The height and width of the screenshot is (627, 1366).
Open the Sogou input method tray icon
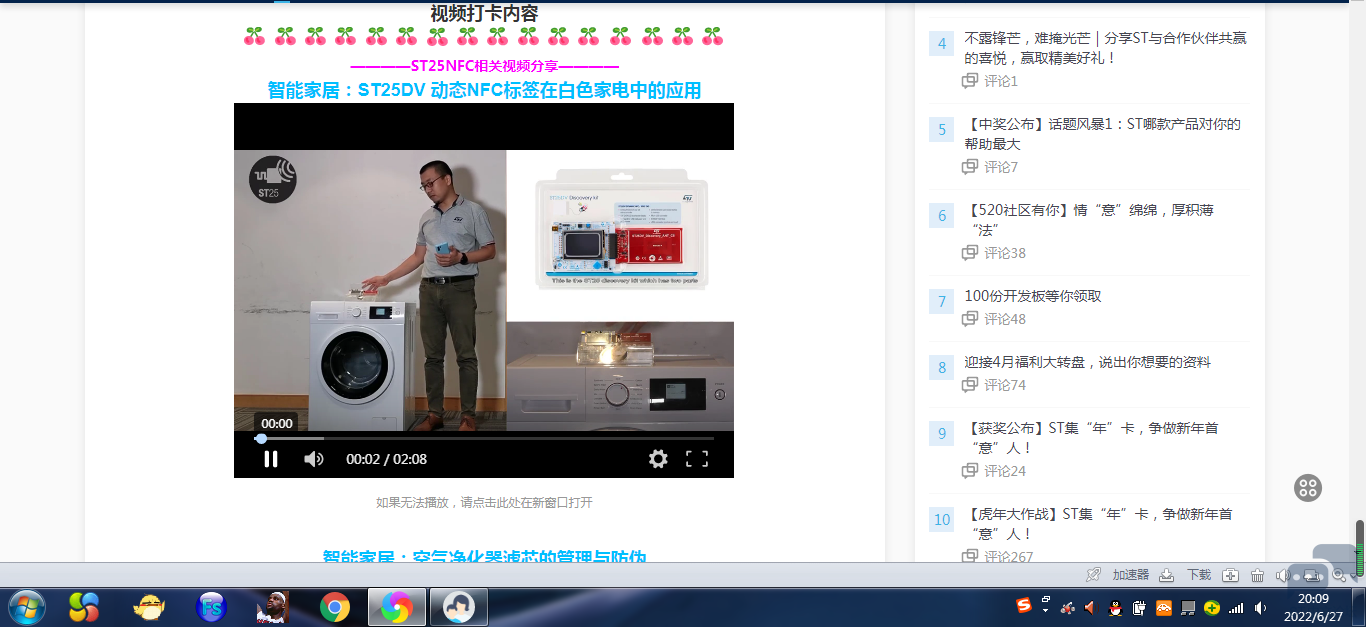tap(1024, 607)
